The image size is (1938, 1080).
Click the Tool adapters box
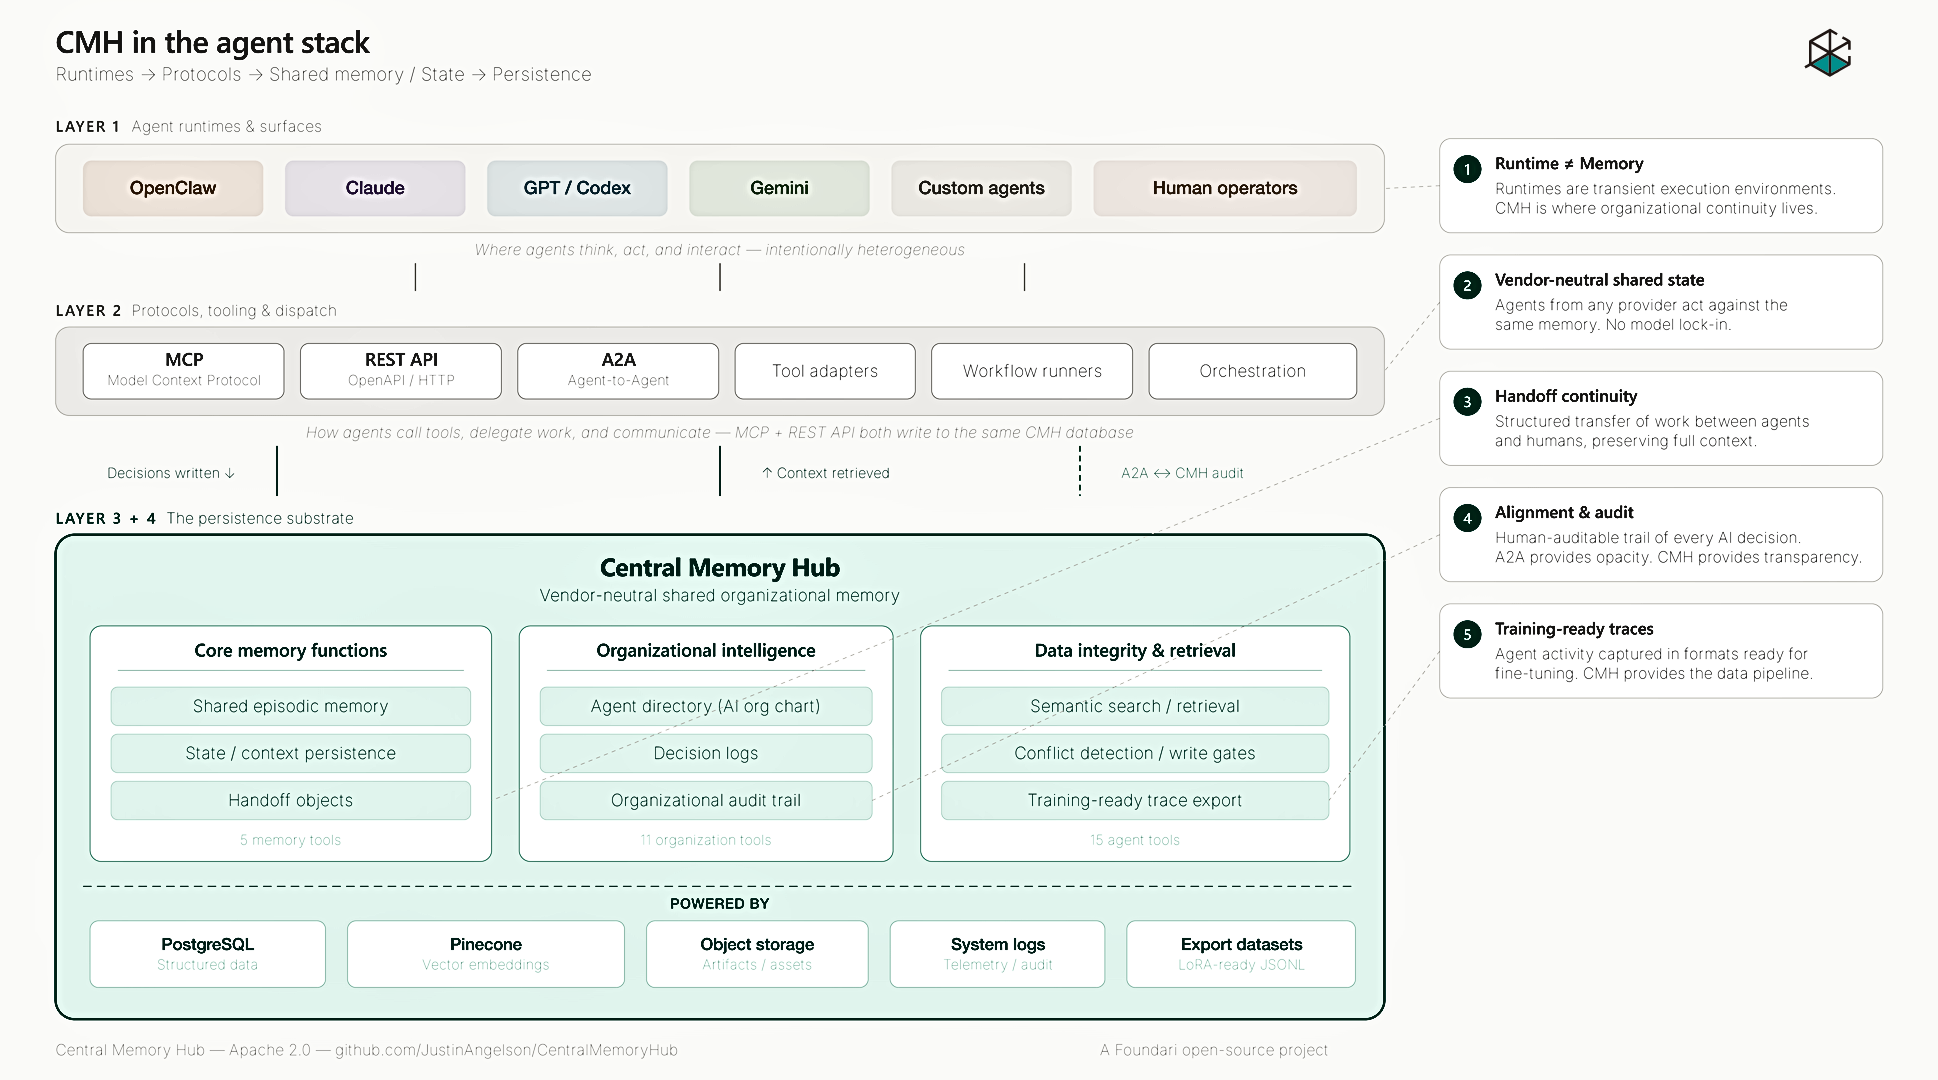(x=825, y=371)
